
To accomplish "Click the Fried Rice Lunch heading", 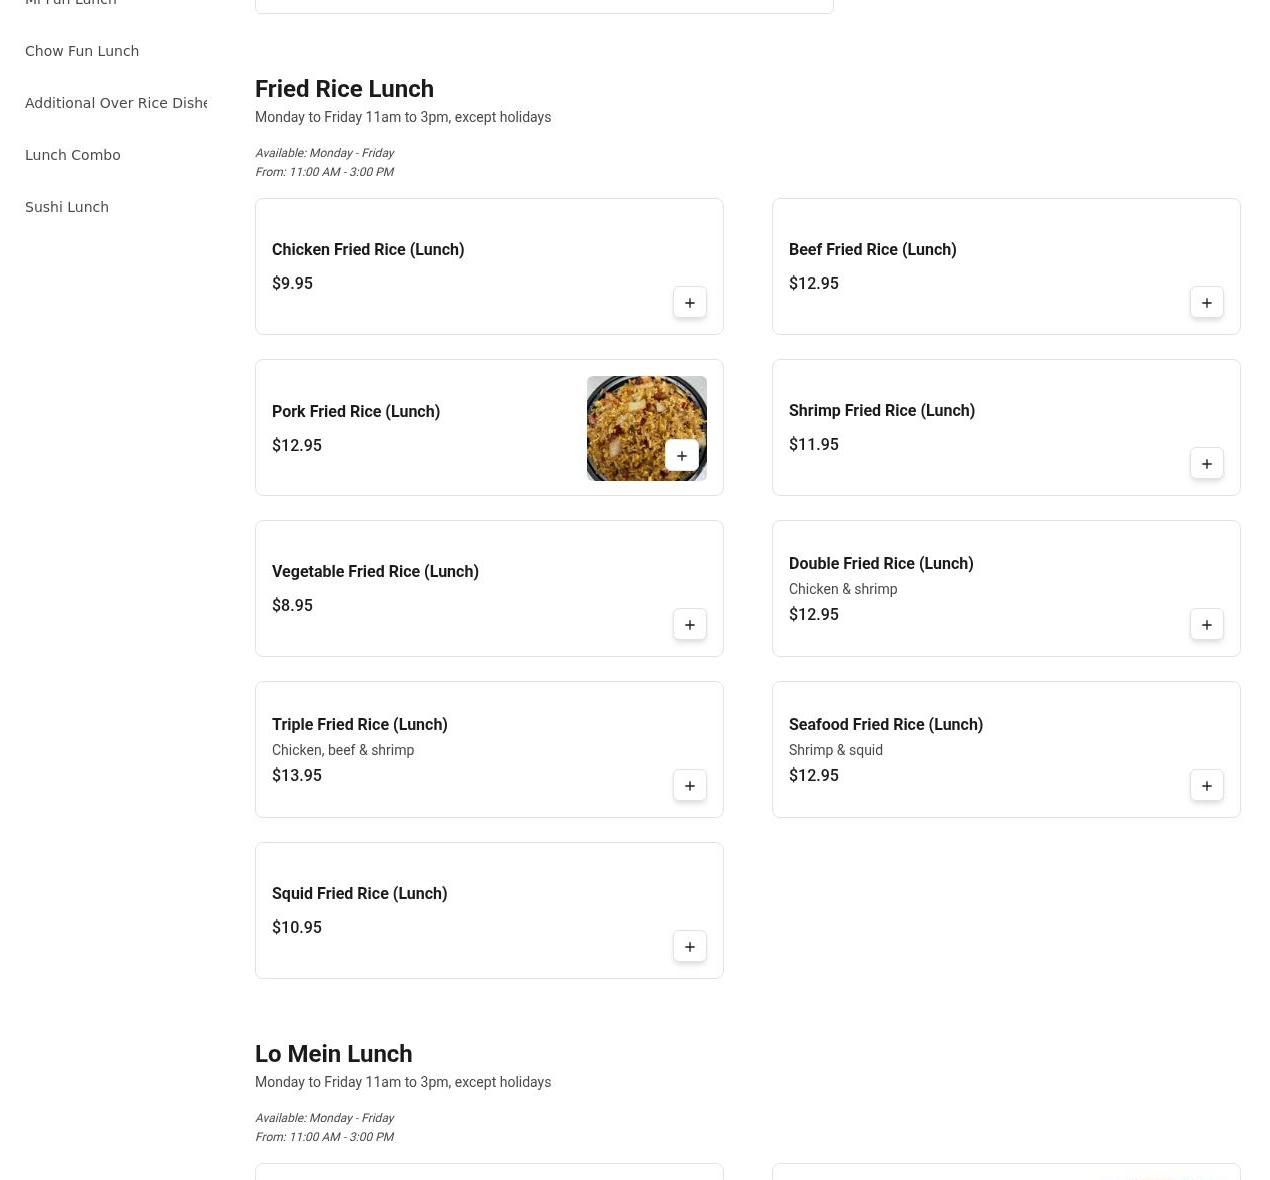I will pos(344,89).
